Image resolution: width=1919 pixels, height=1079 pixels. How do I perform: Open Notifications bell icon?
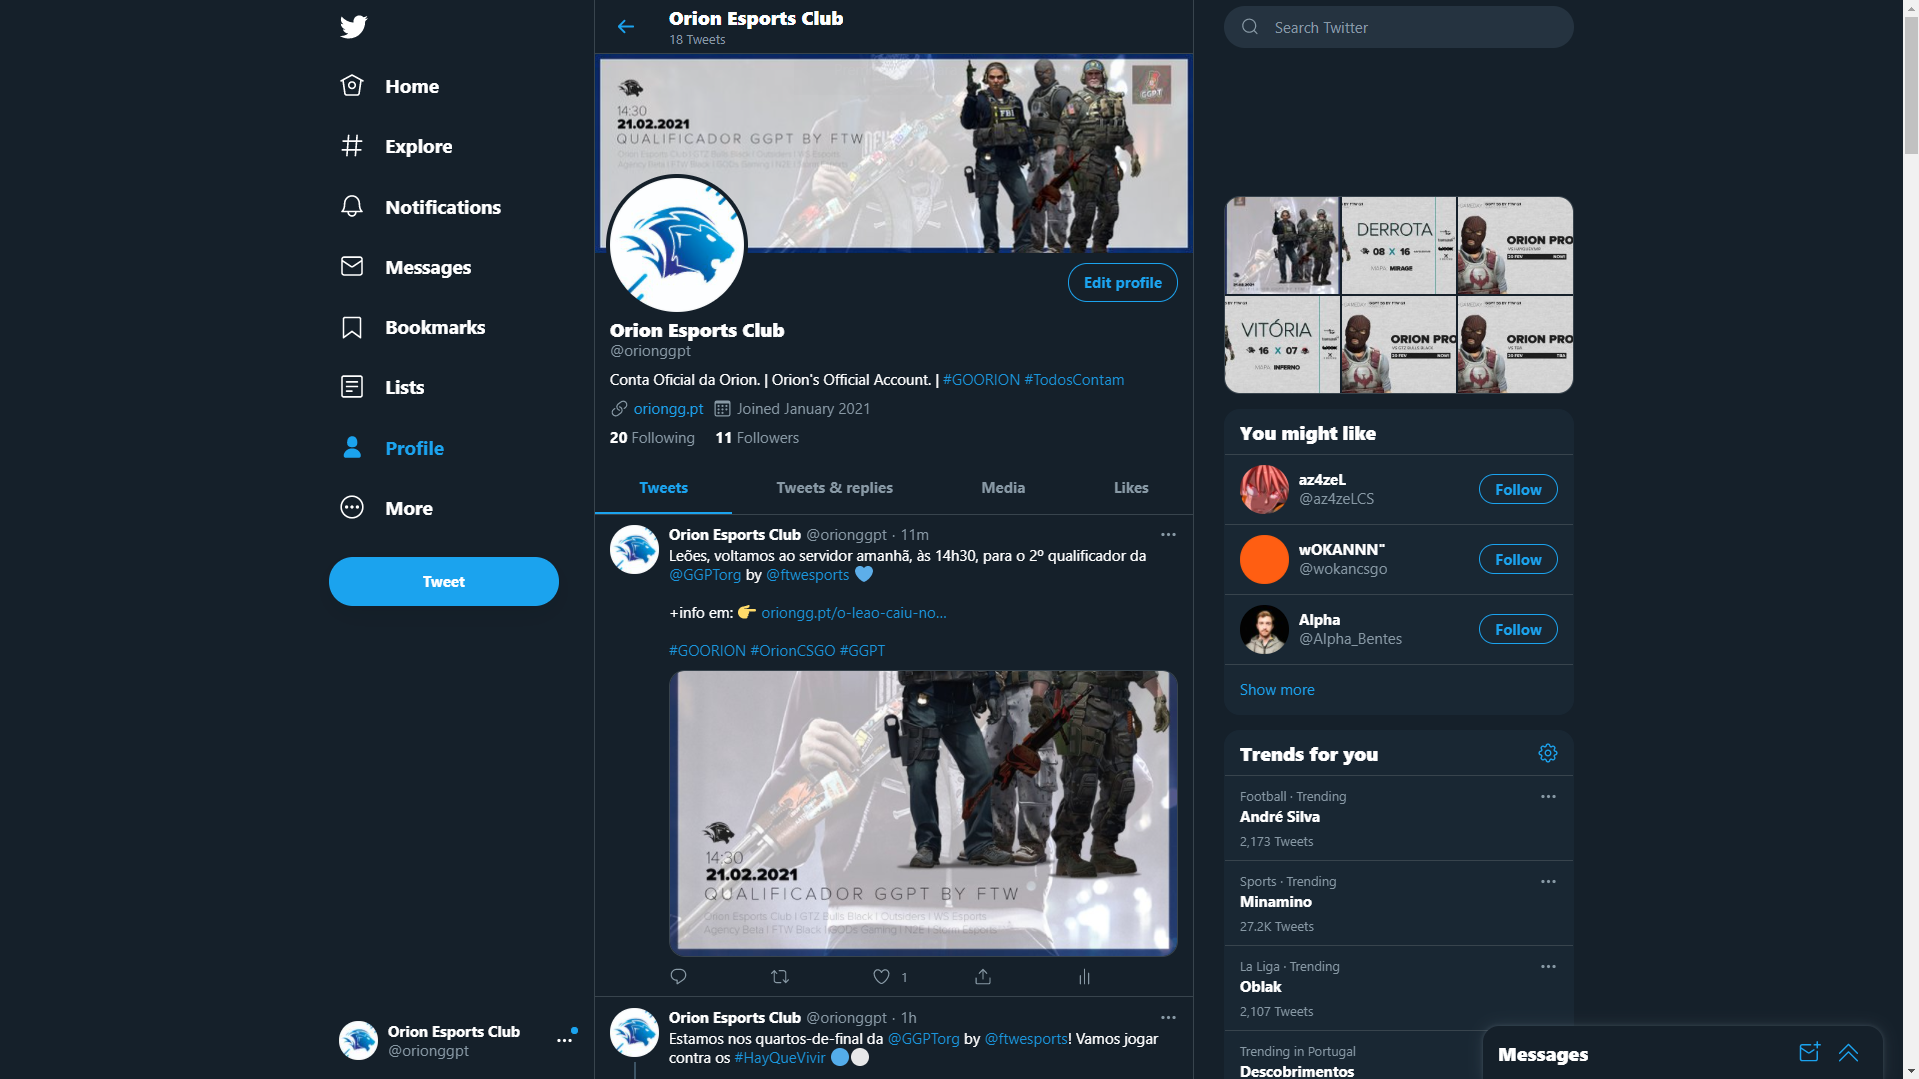click(352, 207)
